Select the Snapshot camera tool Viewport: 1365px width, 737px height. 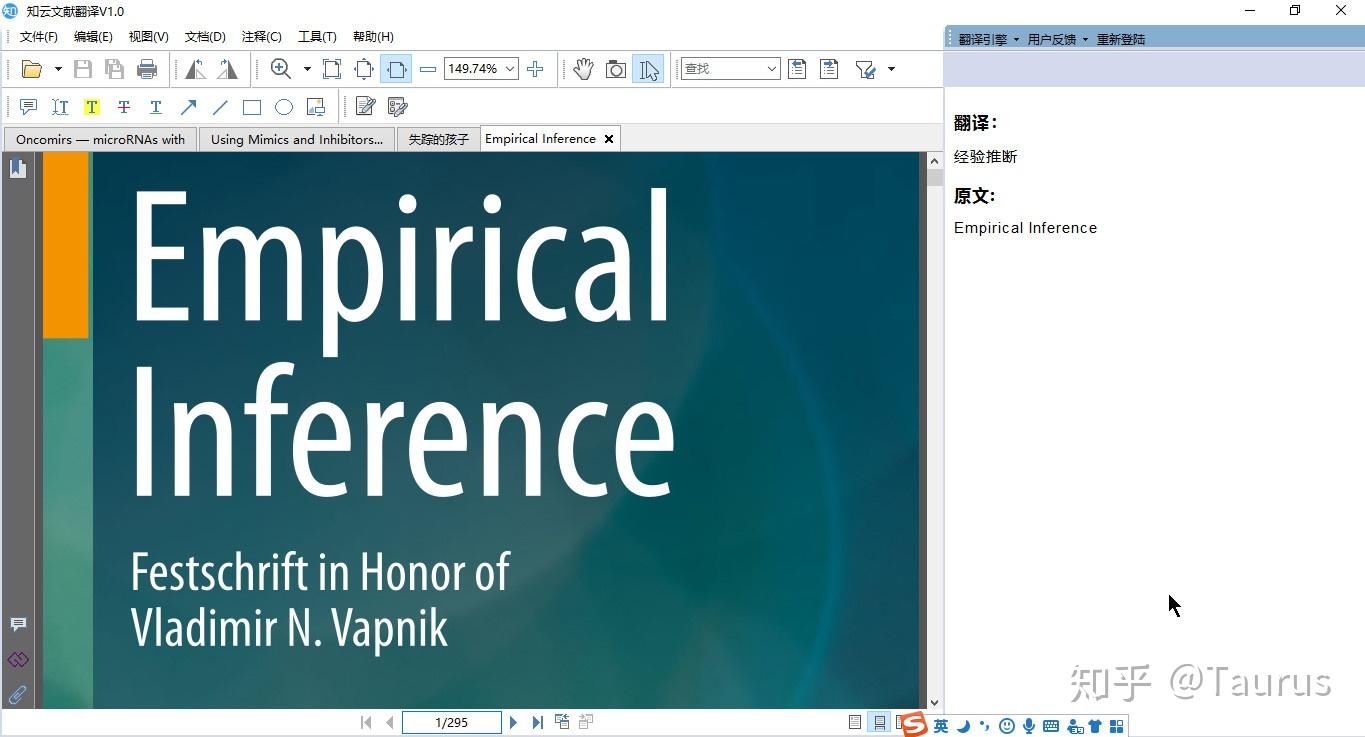[616, 69]
